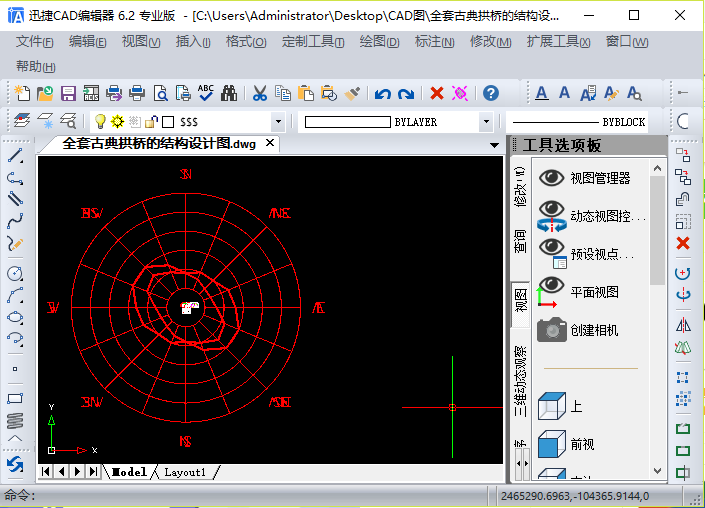Select the Line tool in the left toolbar
This screenshot has height=508, width=705.
15,156
